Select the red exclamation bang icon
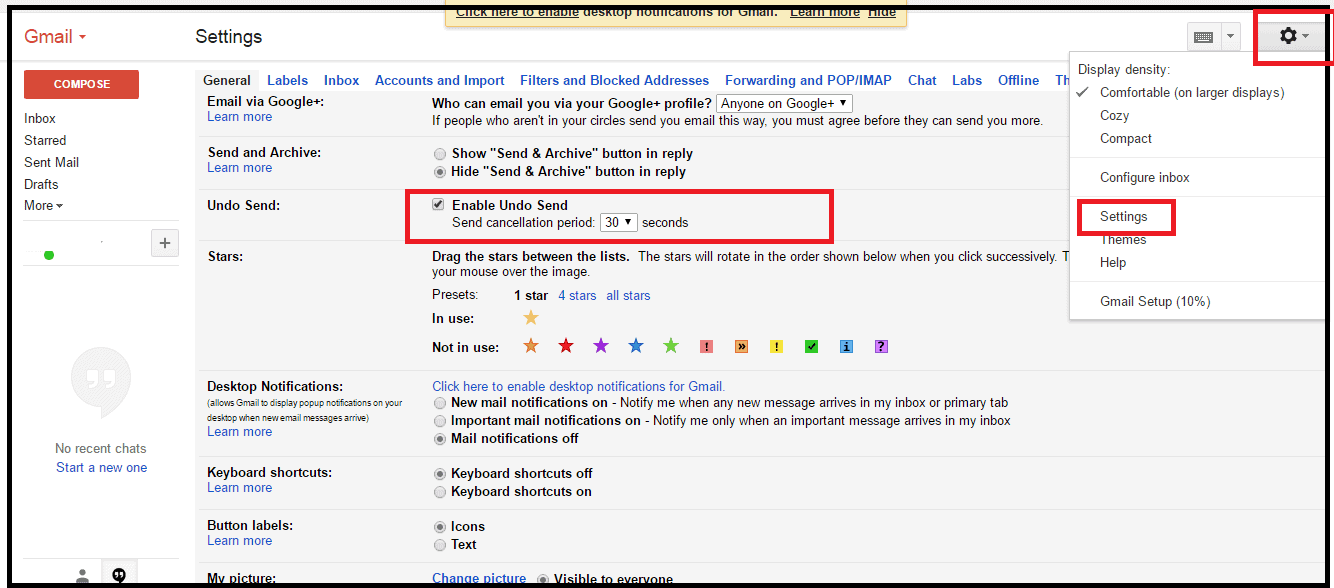The width and height of the screenshot is (1334, 588). (706, 347)
